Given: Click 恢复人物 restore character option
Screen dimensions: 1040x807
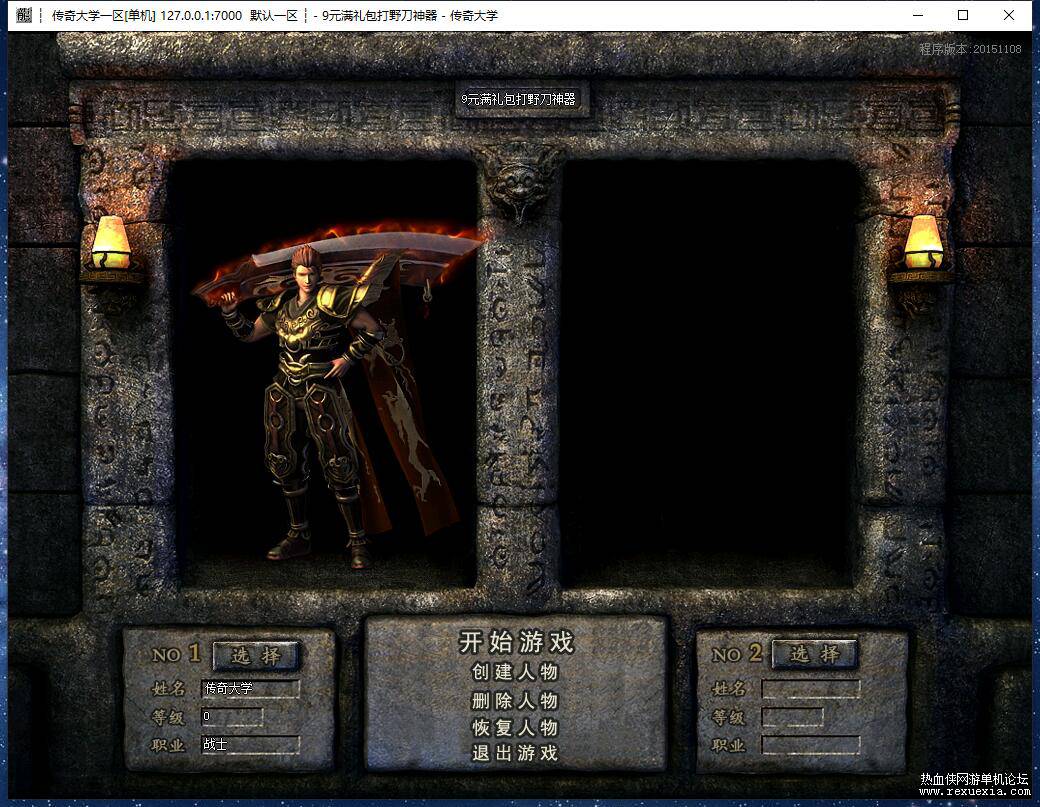Looking at the screenshot, I should (515, 727).
